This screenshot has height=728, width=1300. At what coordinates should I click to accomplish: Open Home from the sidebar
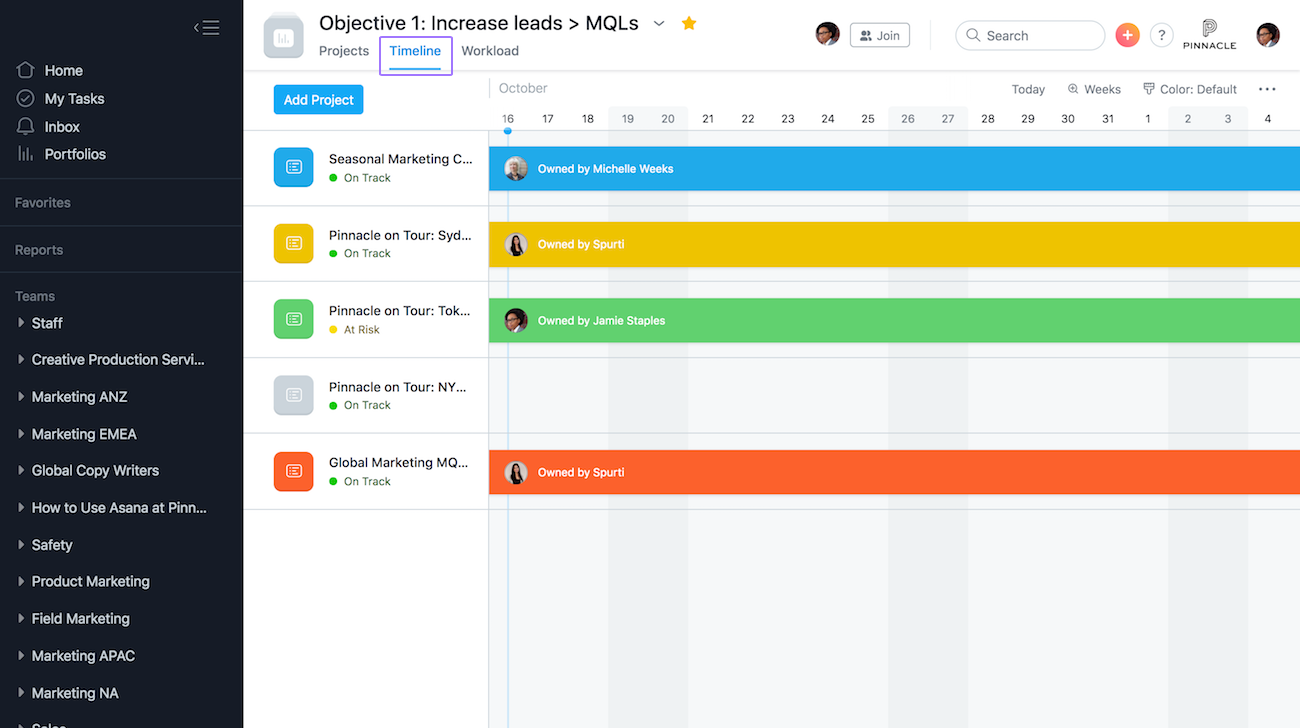(x=50, y=70)
